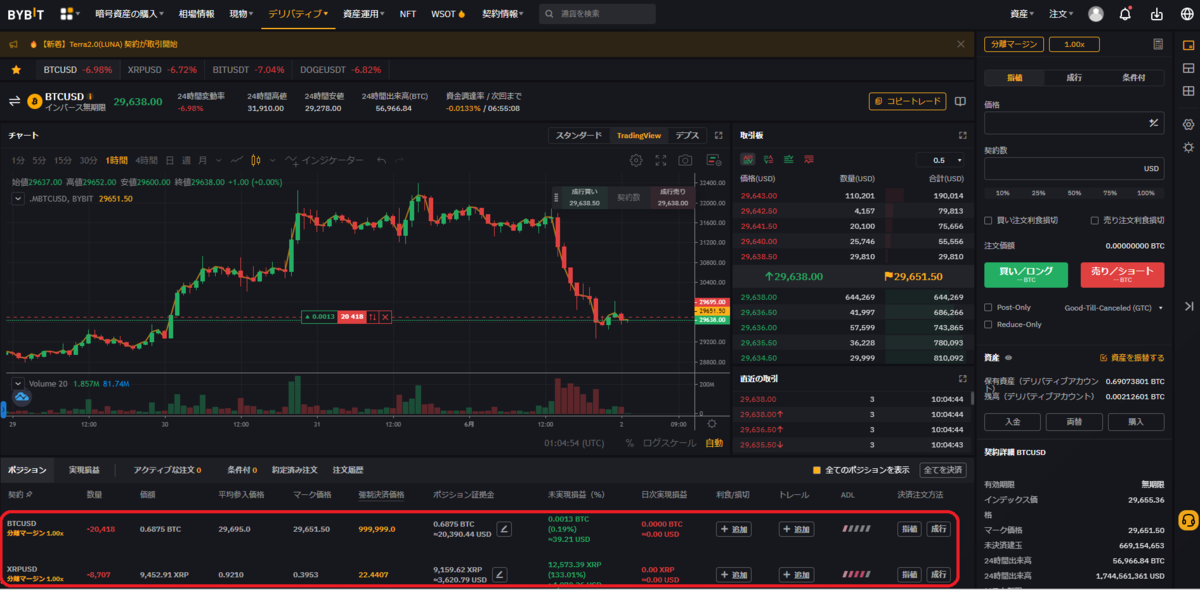The height and width of the screenshot is (590, 1200).
Task: Open the Copy Trade button
Action: pyautogui.click(x=907, y=101)
